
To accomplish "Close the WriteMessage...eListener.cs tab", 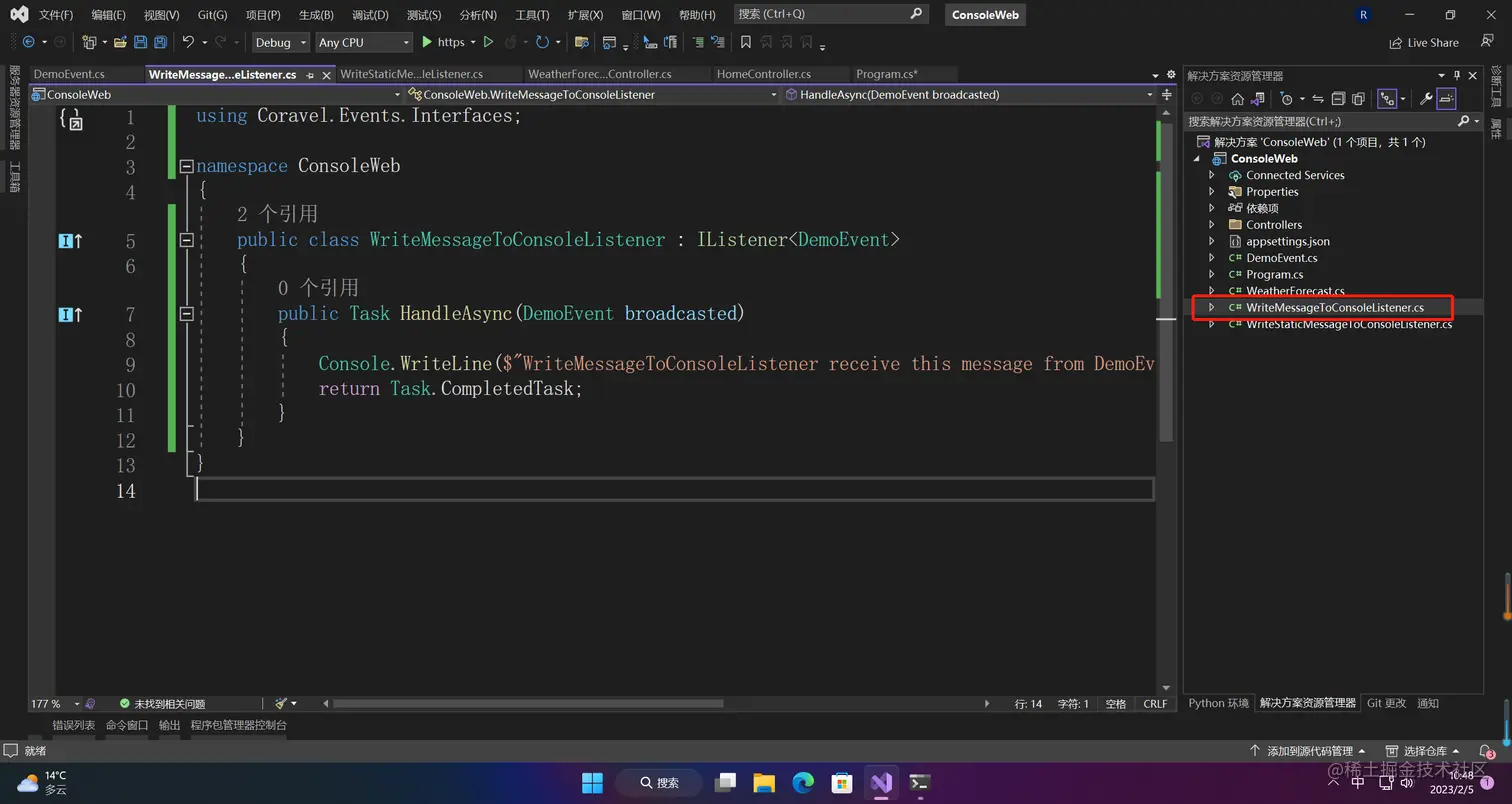I will click(x=326, y=75).
